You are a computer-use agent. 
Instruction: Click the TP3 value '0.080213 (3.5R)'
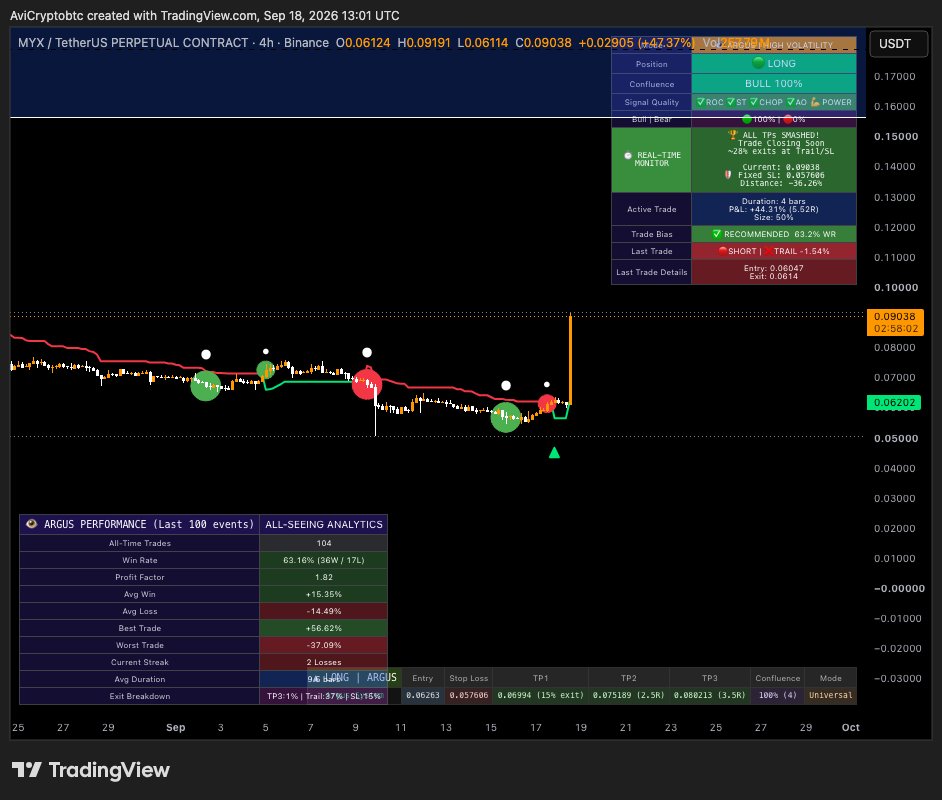(710, 695)
